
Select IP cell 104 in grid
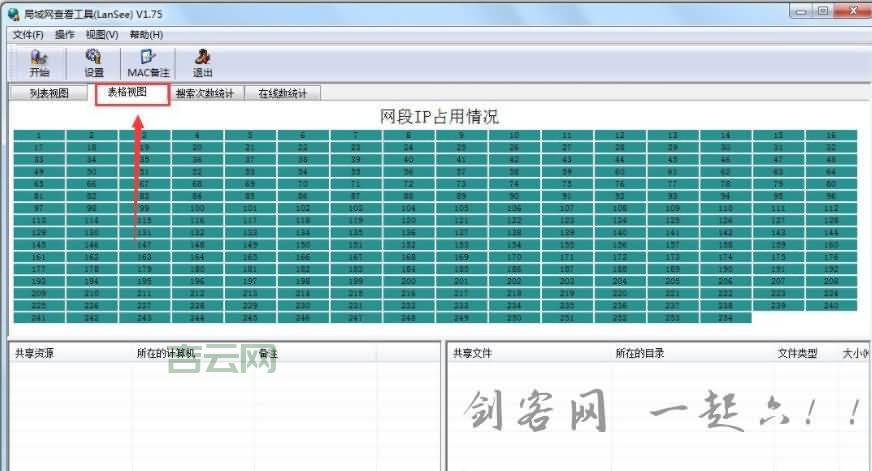click(x=408, y=208)
